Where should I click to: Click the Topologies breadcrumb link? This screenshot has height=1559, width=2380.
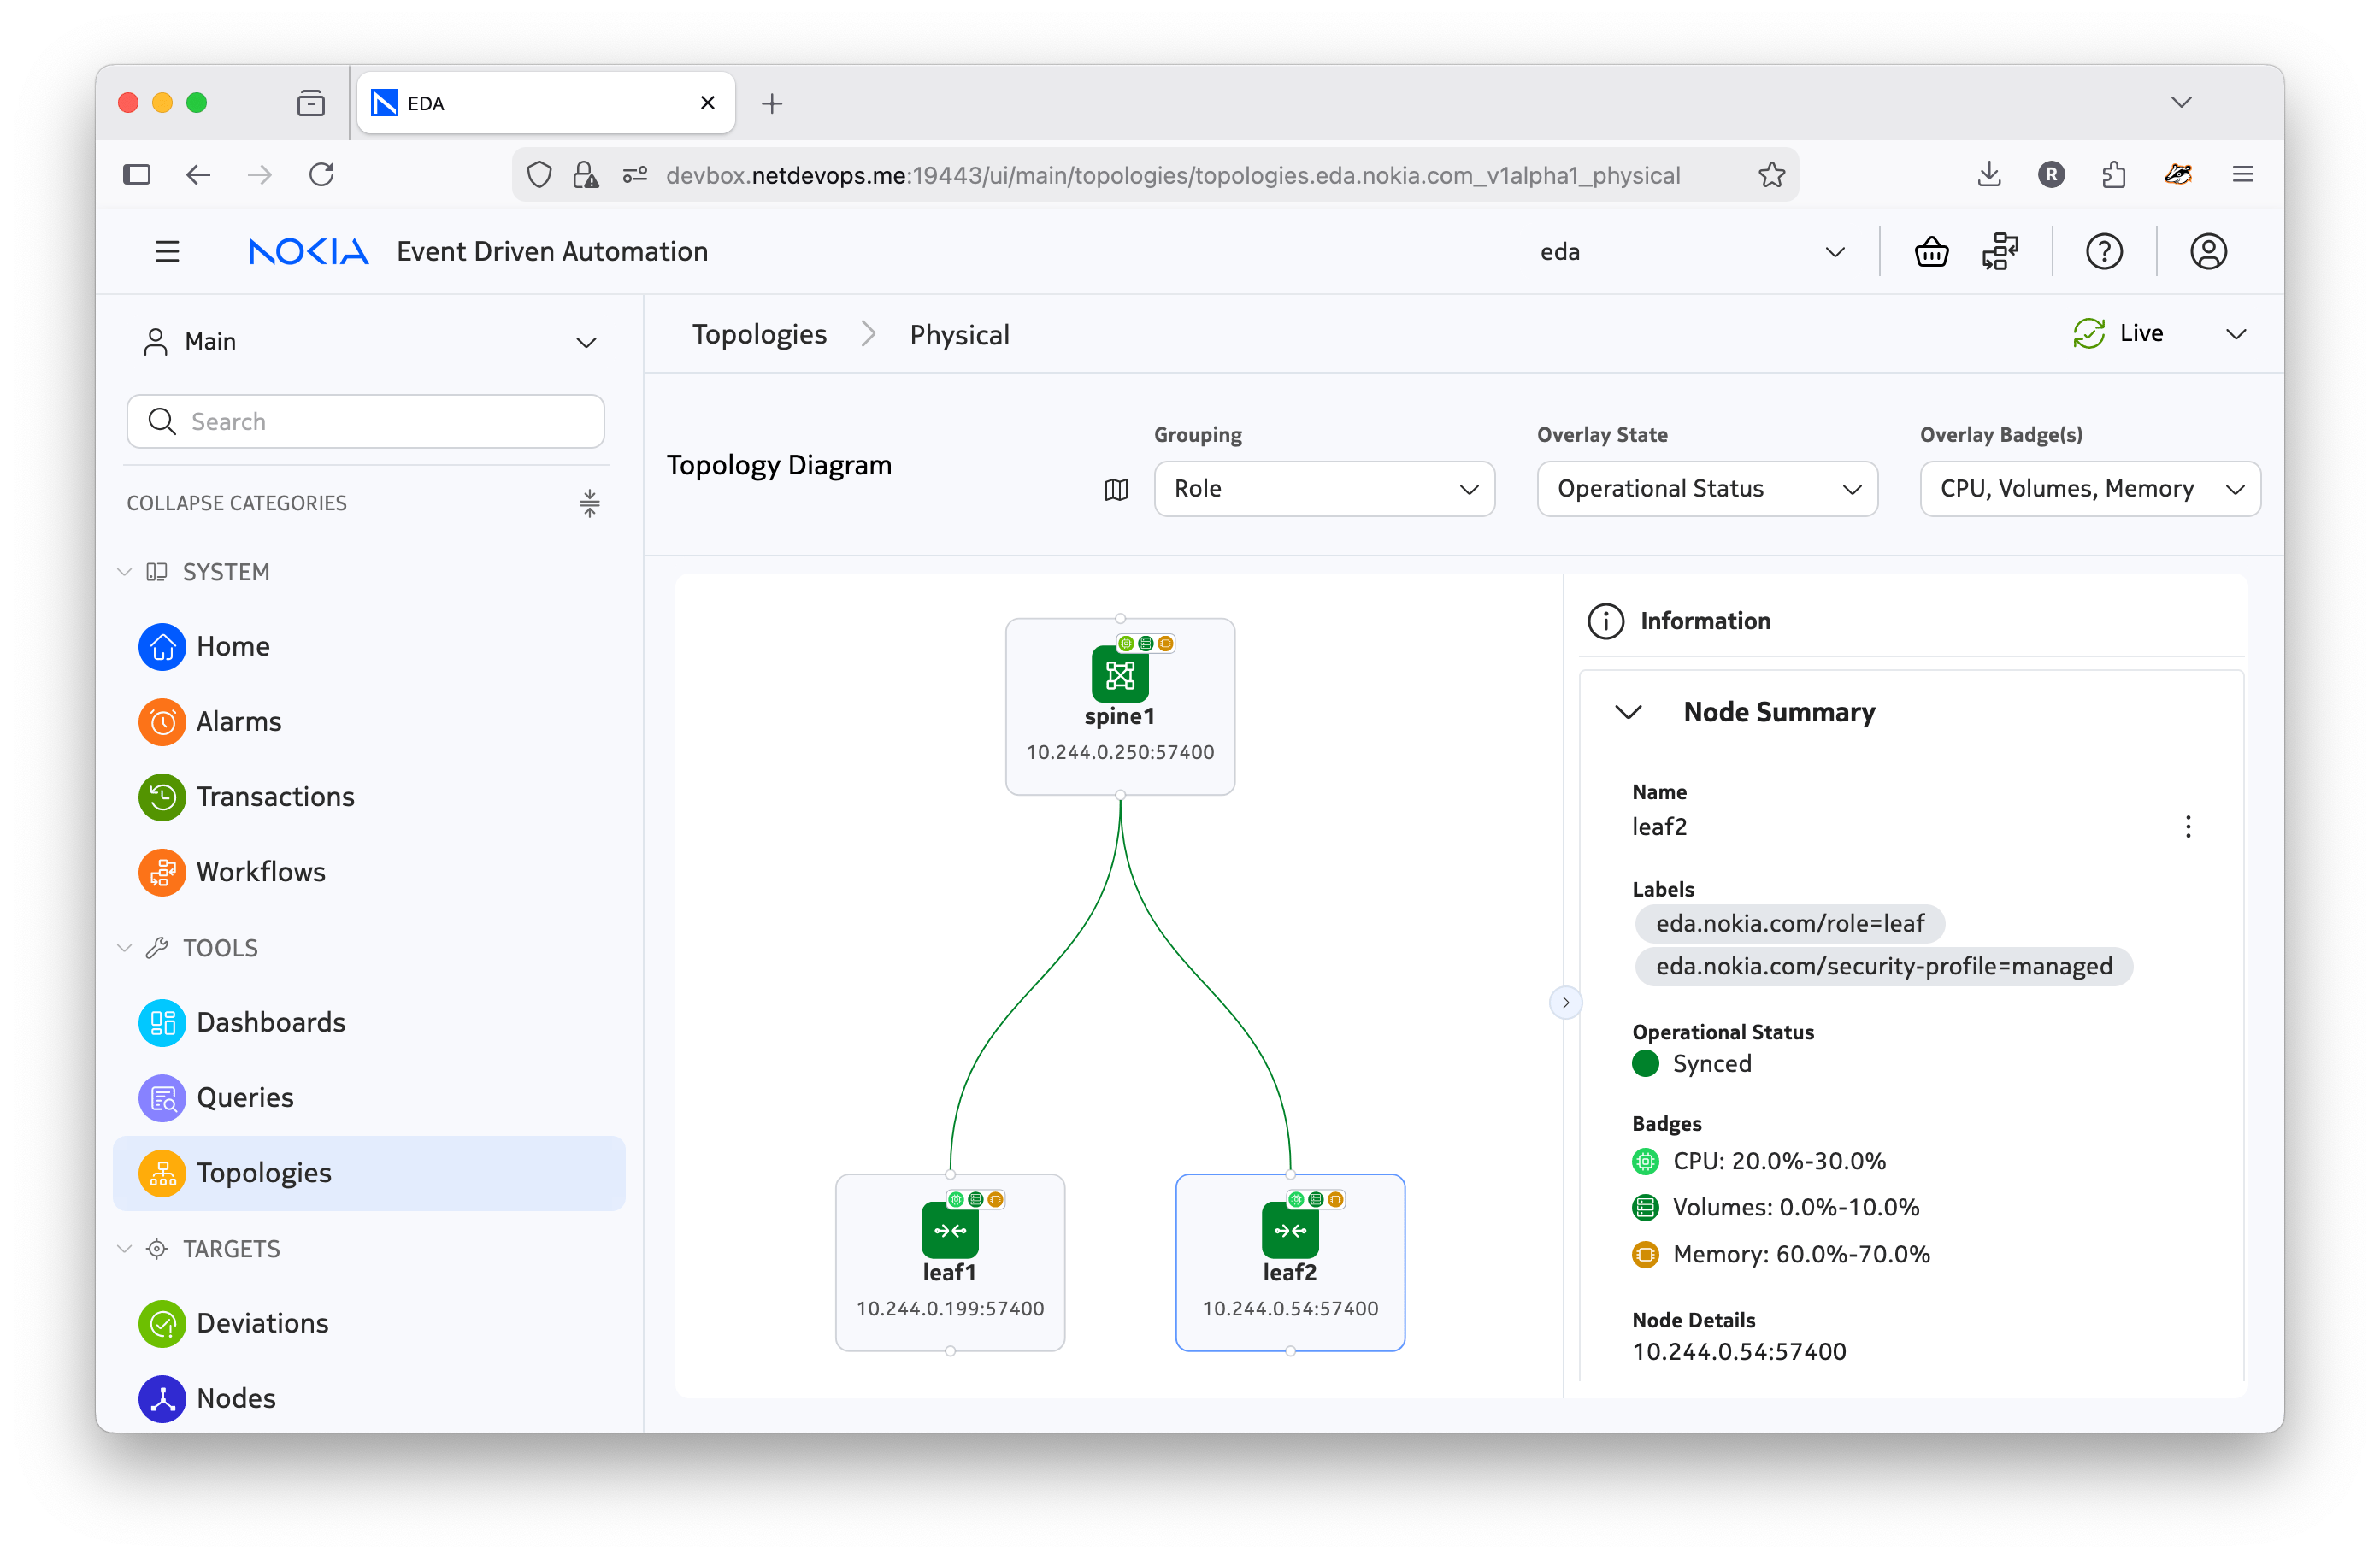click(759, 334)
